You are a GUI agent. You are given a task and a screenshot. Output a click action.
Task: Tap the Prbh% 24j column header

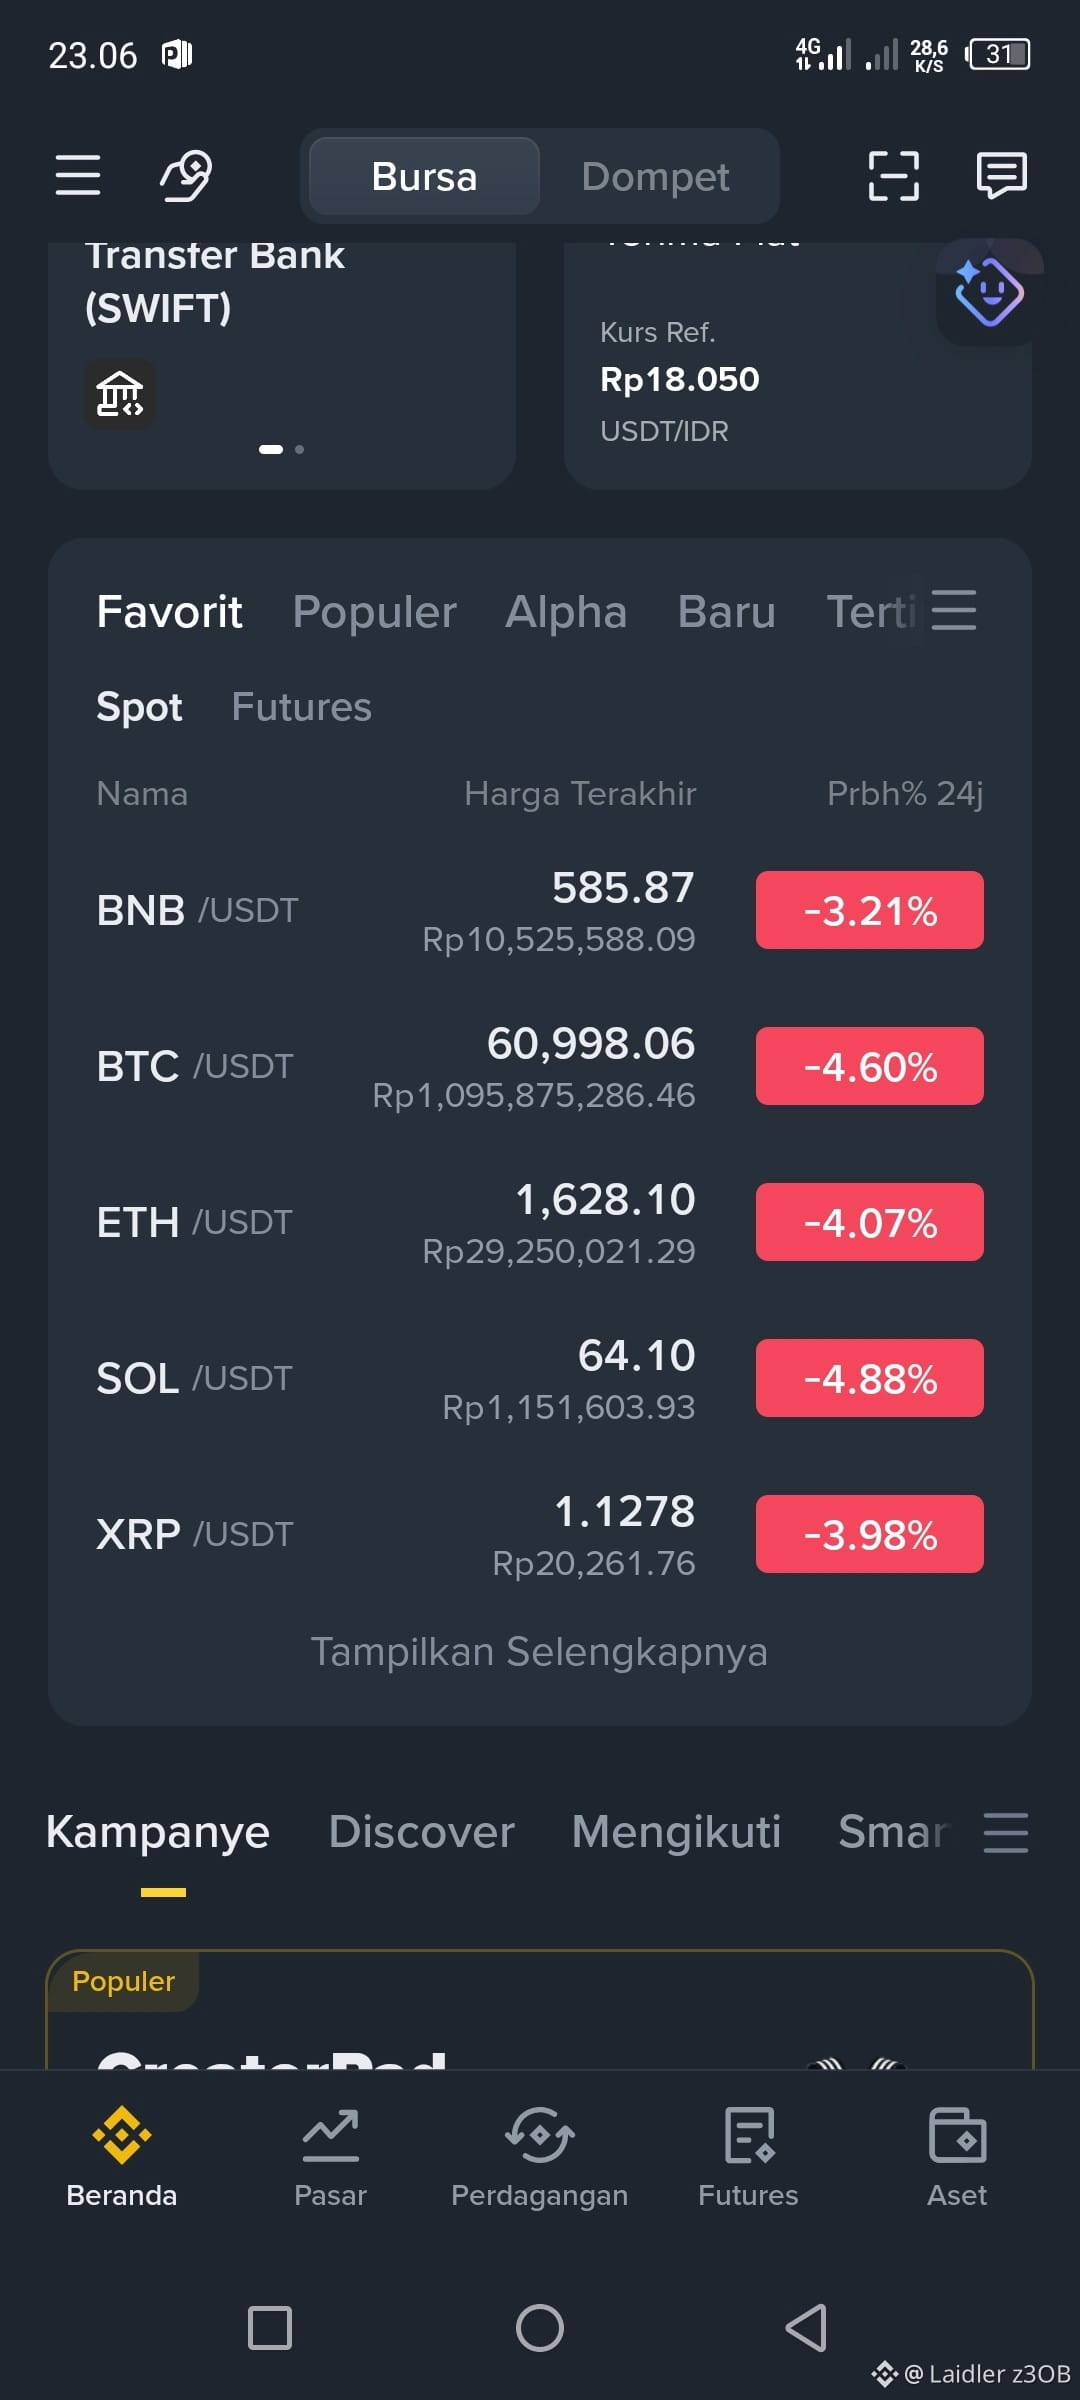905,794
